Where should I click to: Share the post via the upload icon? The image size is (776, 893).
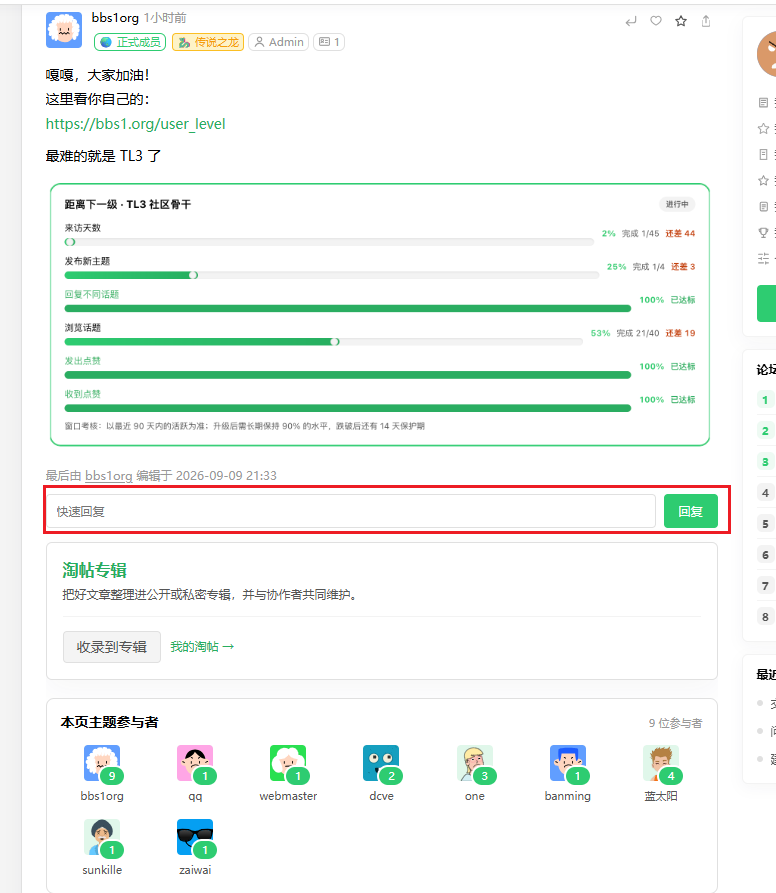(x=706, y=21)
